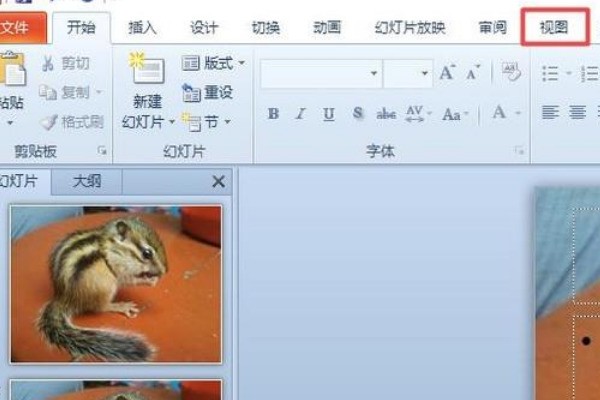Click the Reset (重设) slide button

click(207, 93)
